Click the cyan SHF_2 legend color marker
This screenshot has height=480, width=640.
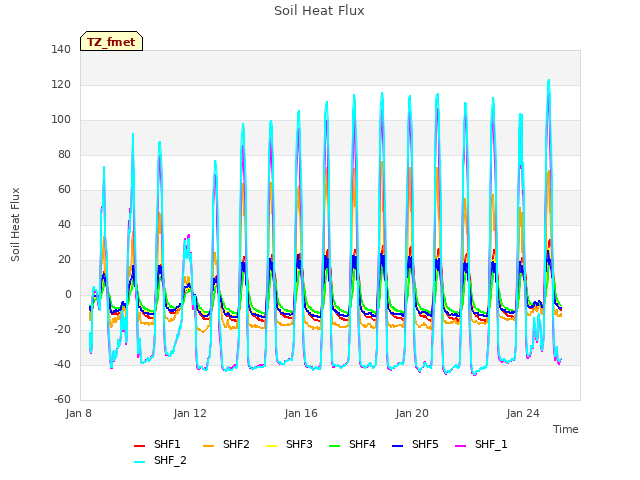[x=140, y=462]
